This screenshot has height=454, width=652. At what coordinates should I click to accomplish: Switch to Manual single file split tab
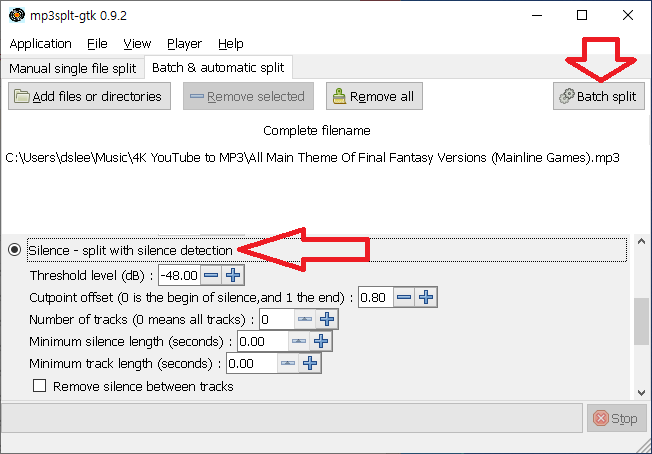tap(74, 68)
